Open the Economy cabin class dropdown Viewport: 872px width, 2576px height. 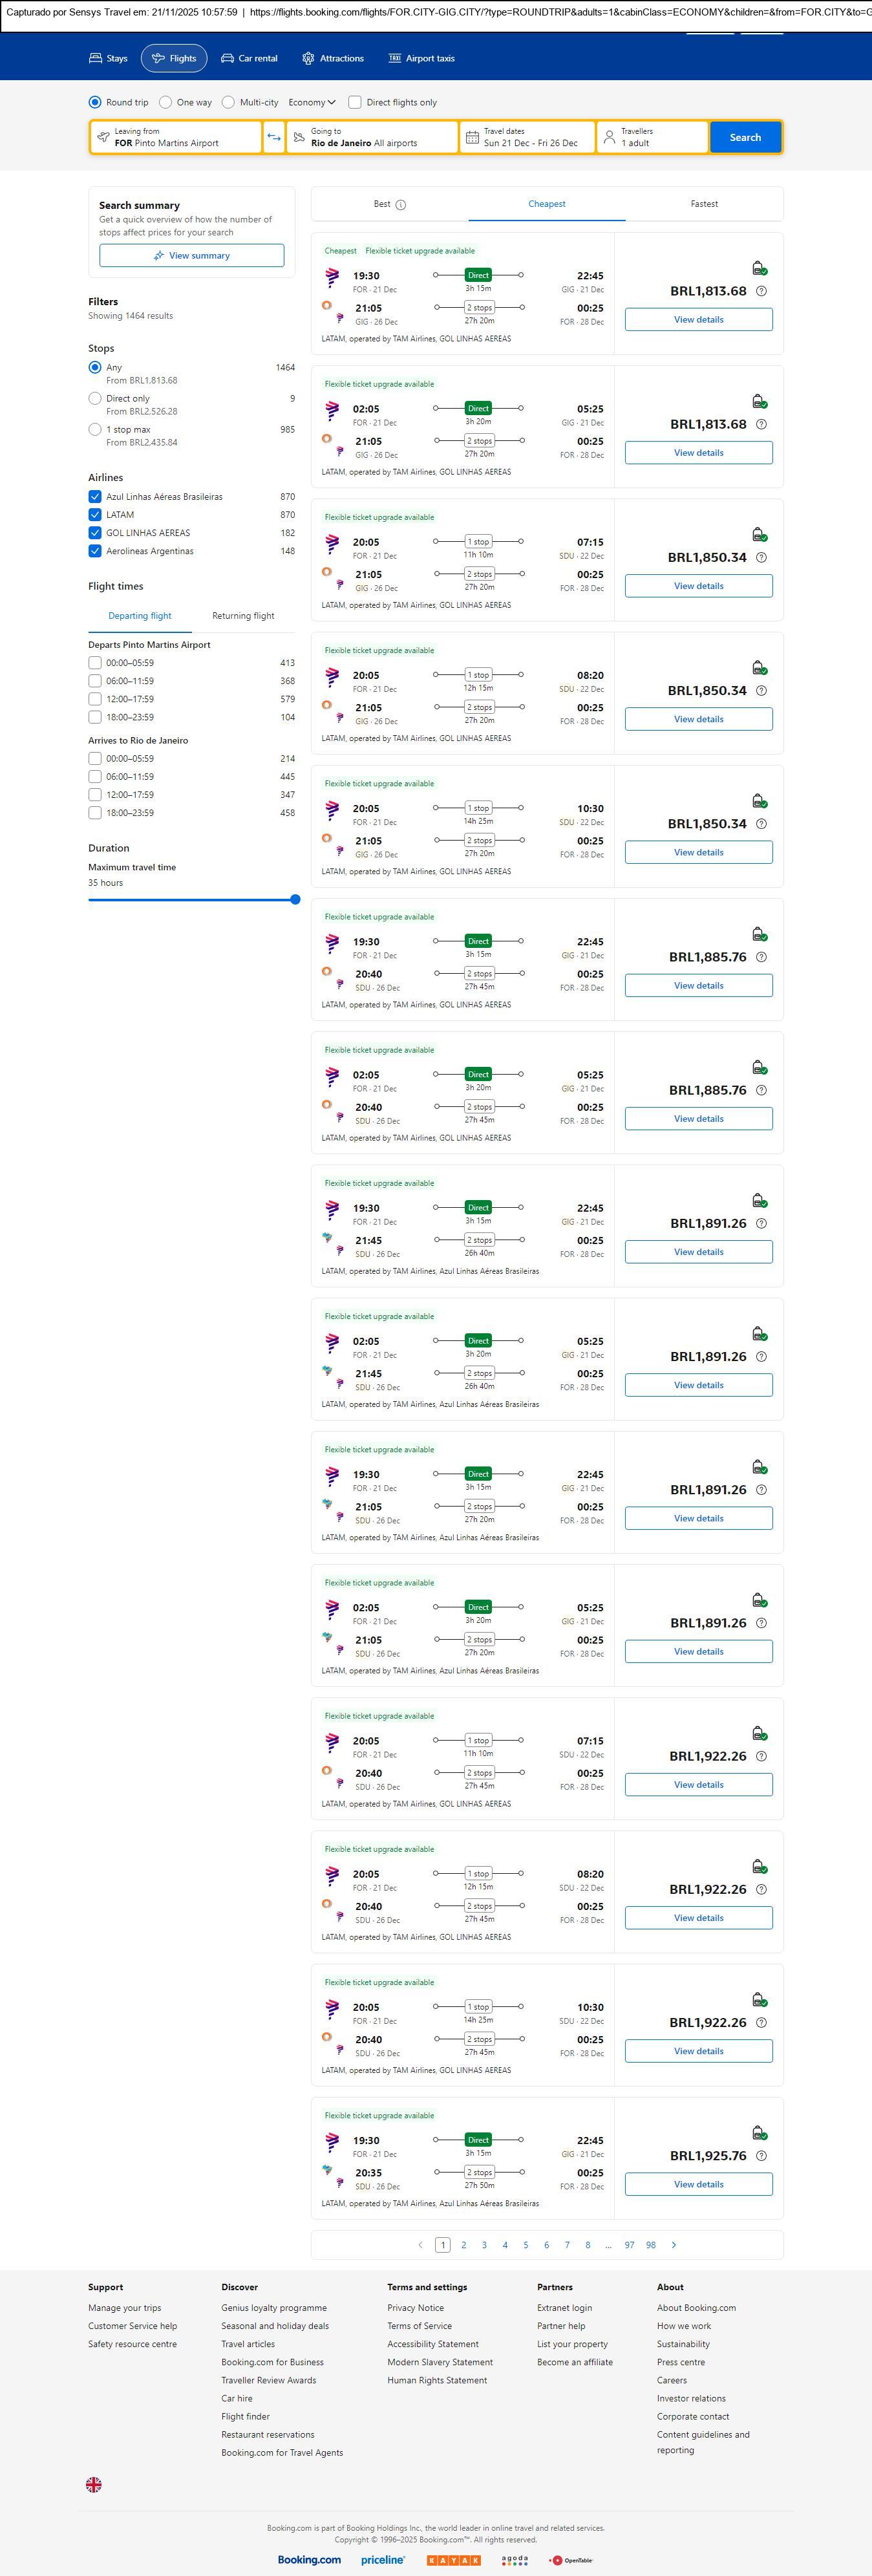pyautogui.click(x=312, y=102)
